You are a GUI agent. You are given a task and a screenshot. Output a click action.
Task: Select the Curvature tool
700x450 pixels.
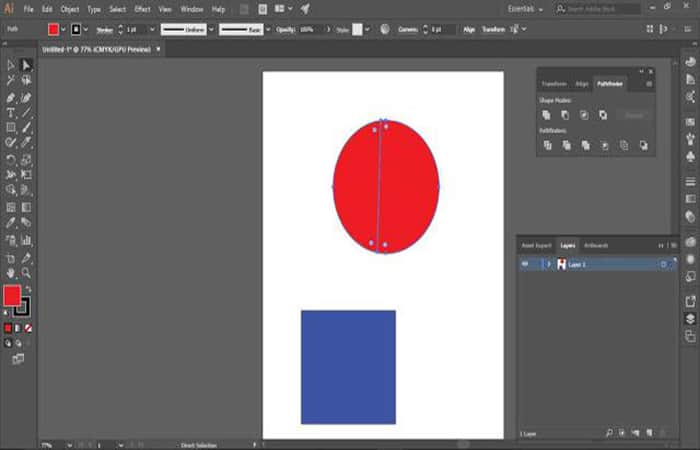click(26, 97)
